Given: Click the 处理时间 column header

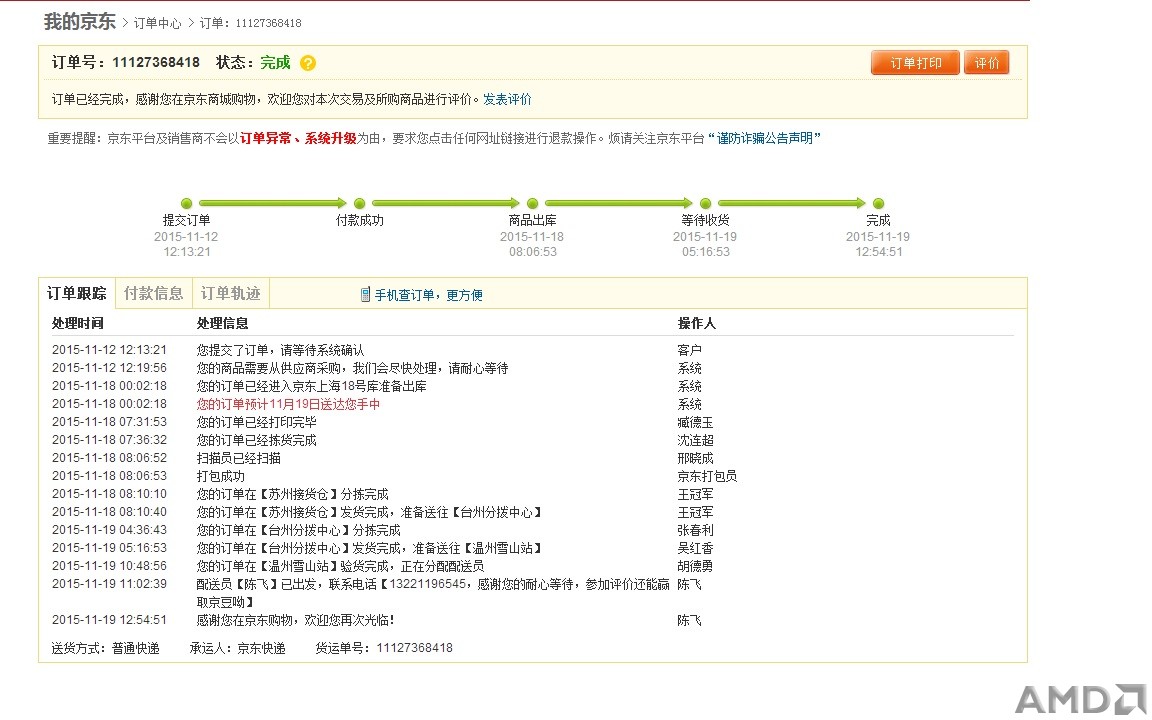Looking at the screenshot, I should [x=77, y=323].
